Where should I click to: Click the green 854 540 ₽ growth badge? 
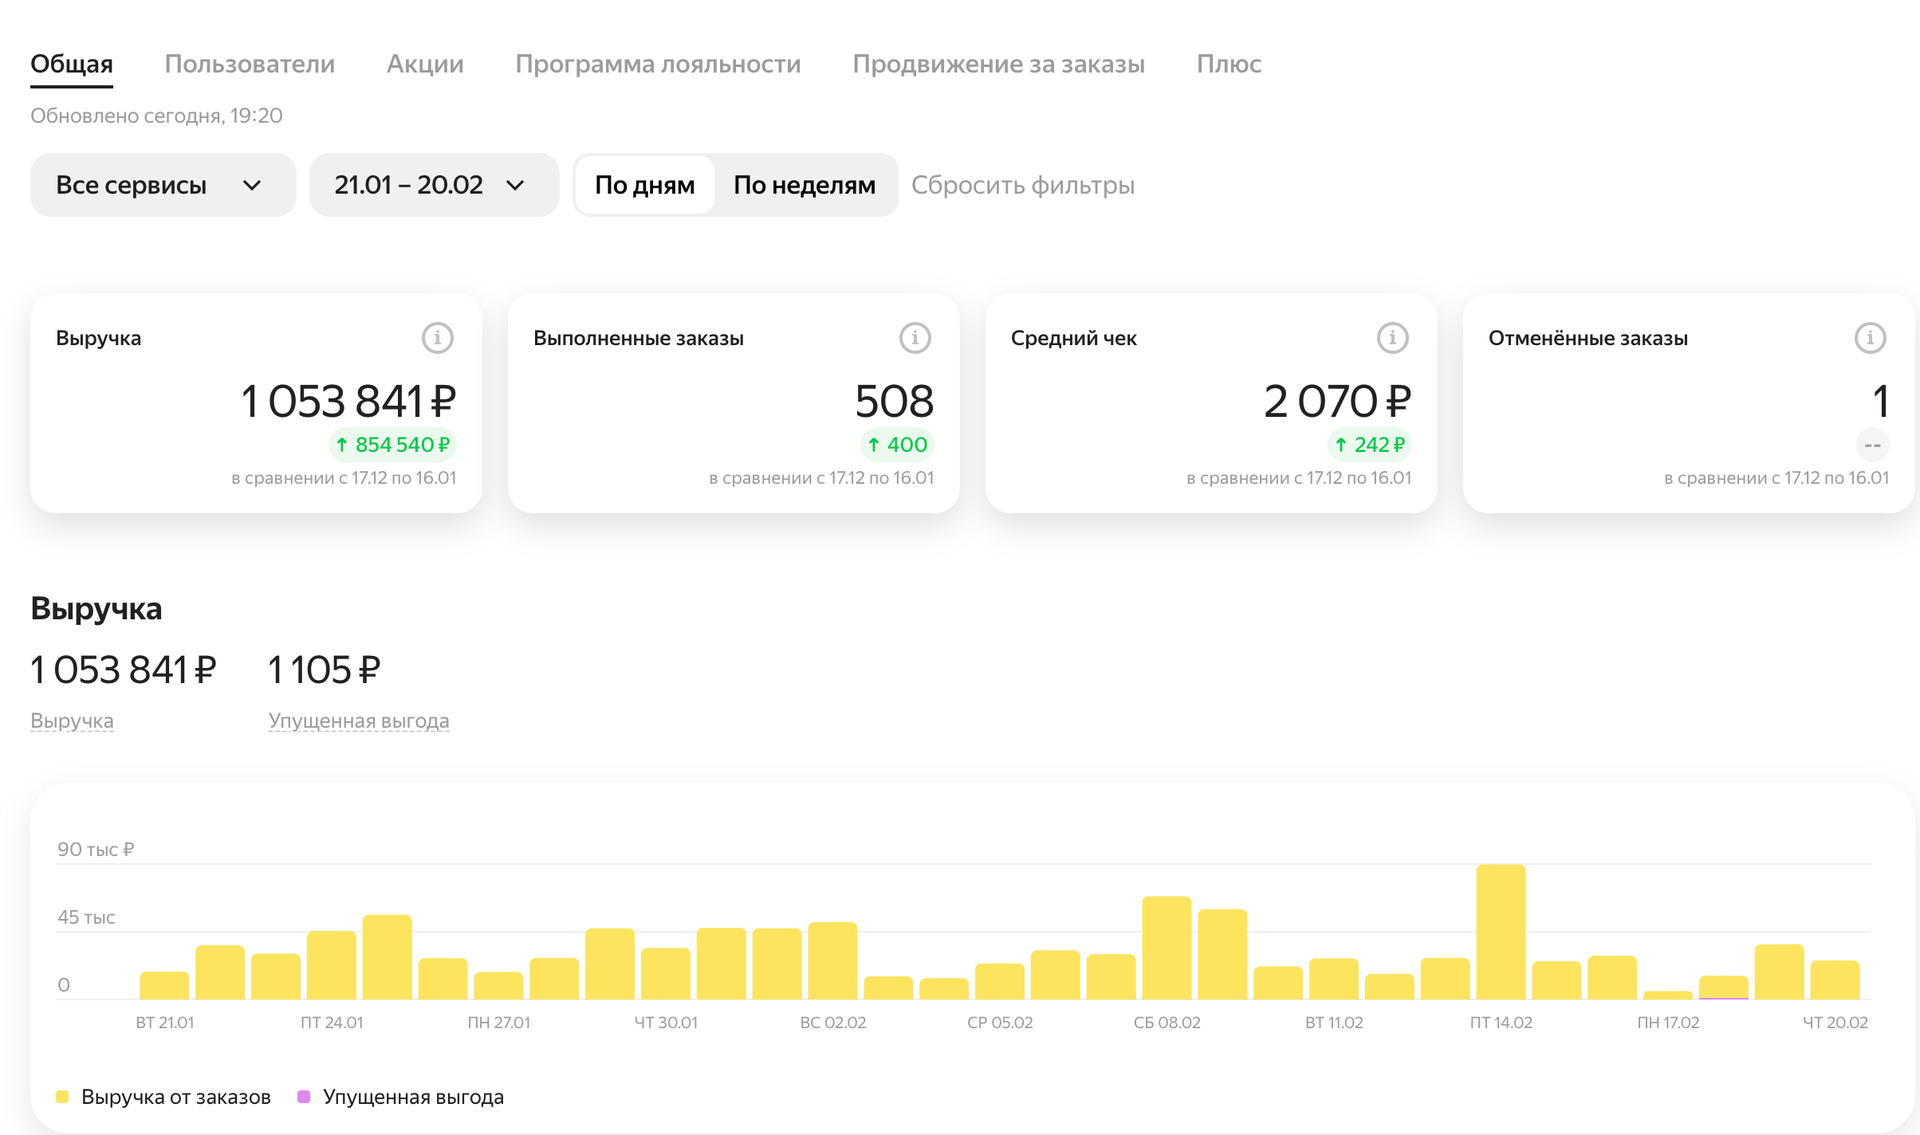(393, 445)
